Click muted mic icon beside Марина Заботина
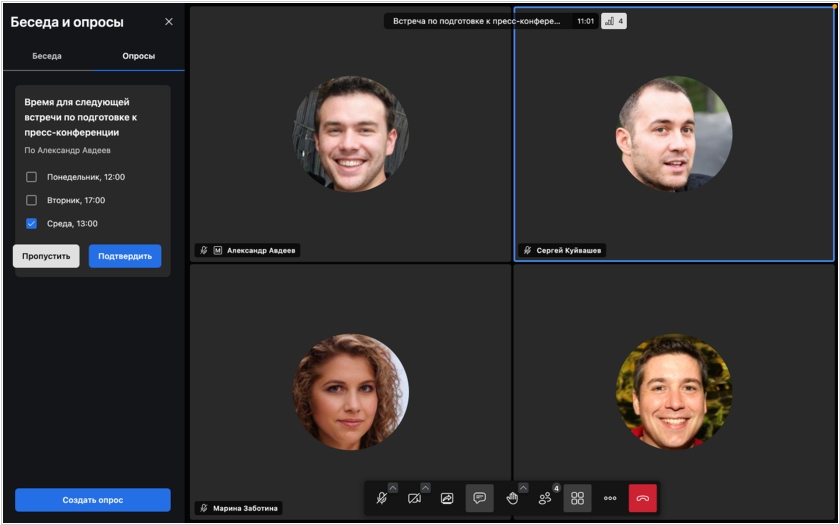The image size is (840, 525). 204,508
